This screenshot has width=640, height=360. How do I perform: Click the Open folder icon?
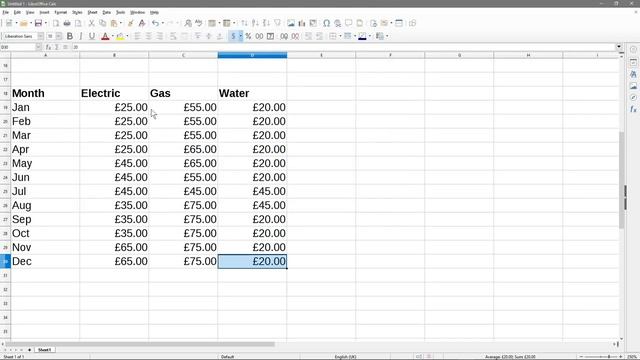23,23
